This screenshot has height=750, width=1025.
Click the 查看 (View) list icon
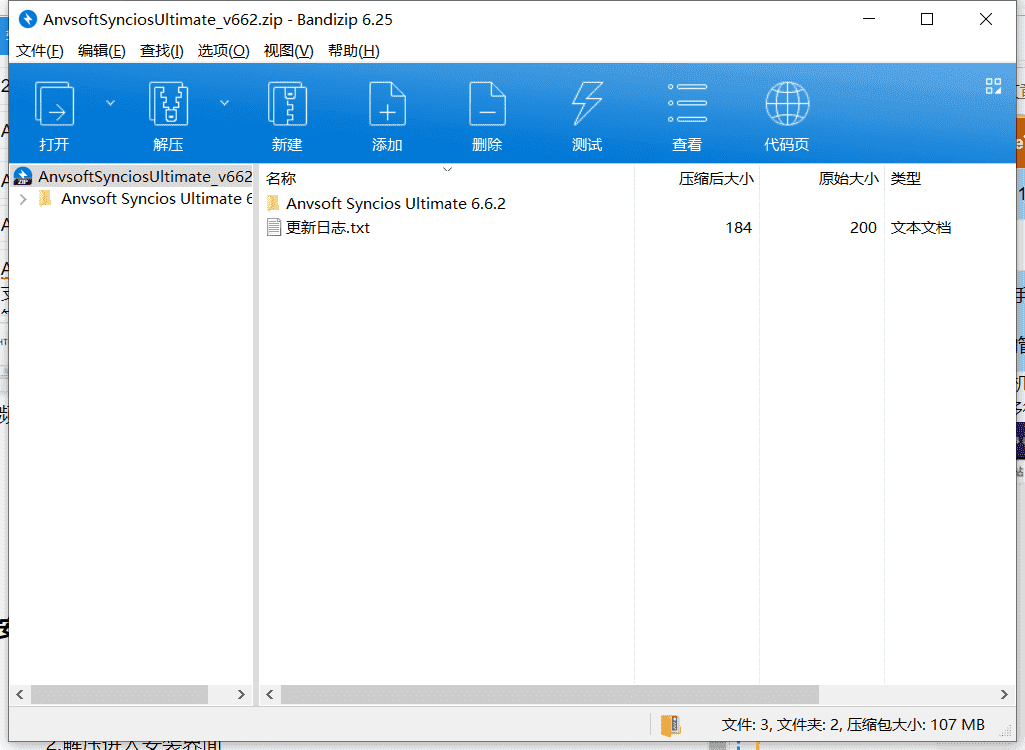click(687, 103)
